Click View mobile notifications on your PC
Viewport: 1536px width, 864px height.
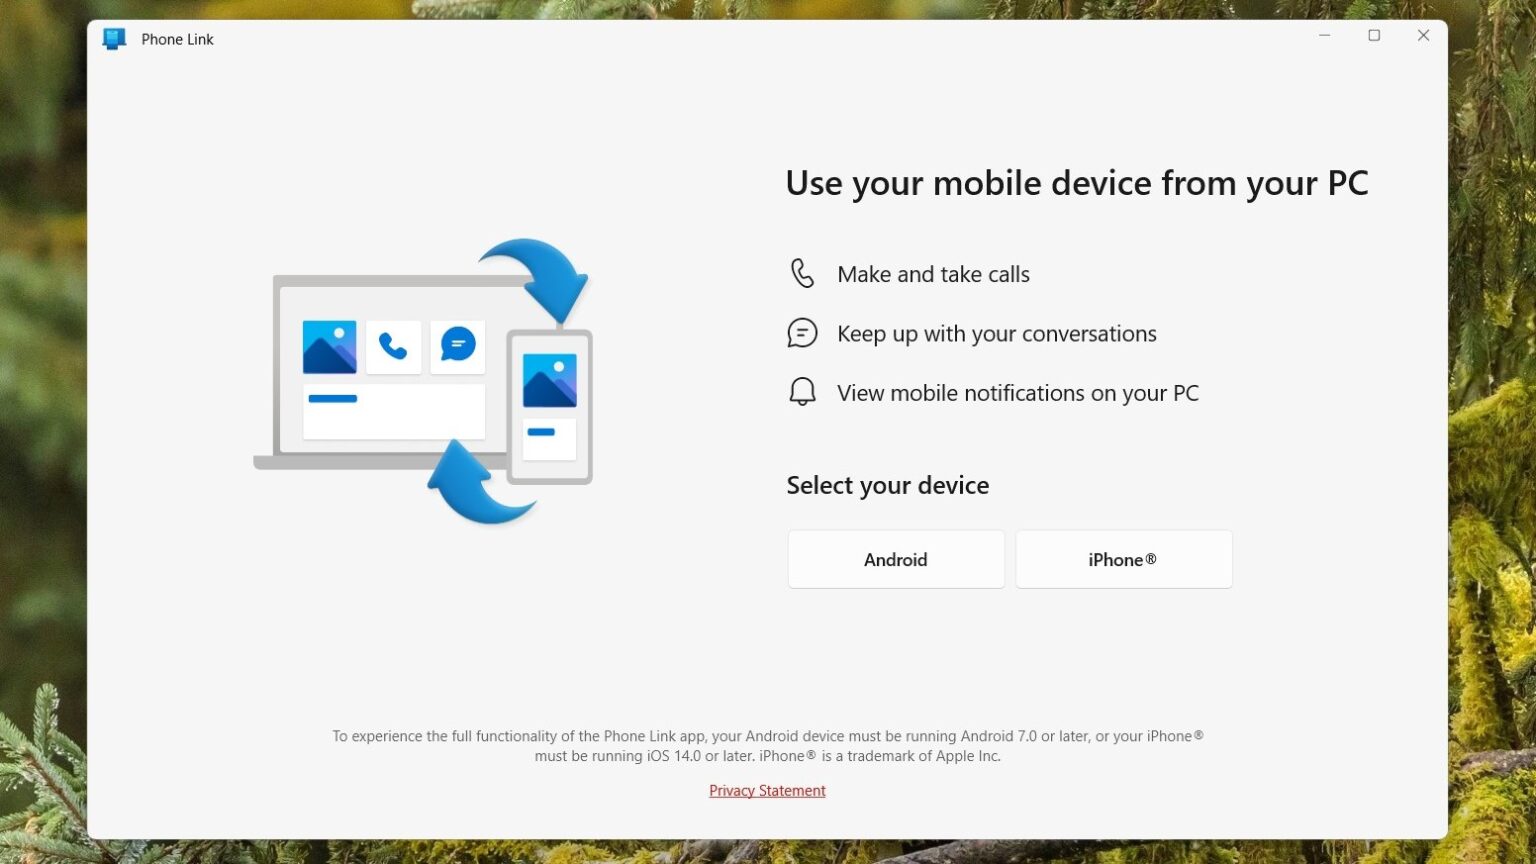click(x=1018, y=392)
